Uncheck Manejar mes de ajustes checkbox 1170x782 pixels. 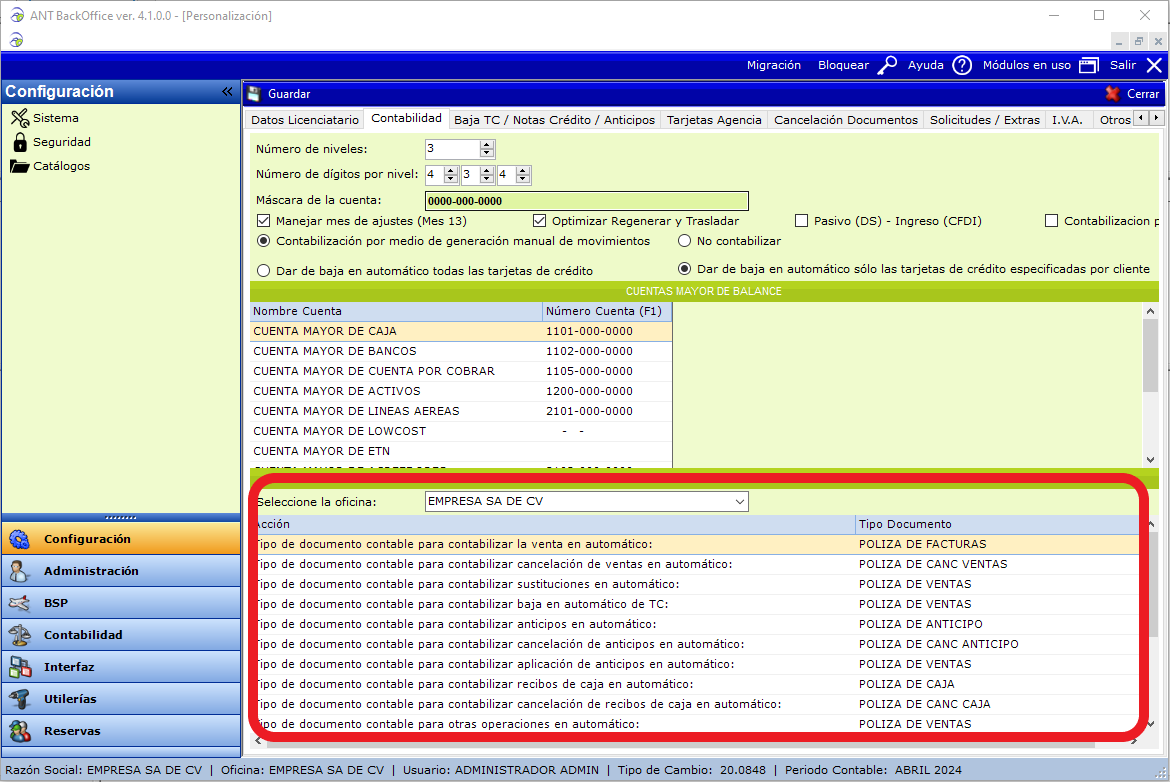tap(264, 221)
